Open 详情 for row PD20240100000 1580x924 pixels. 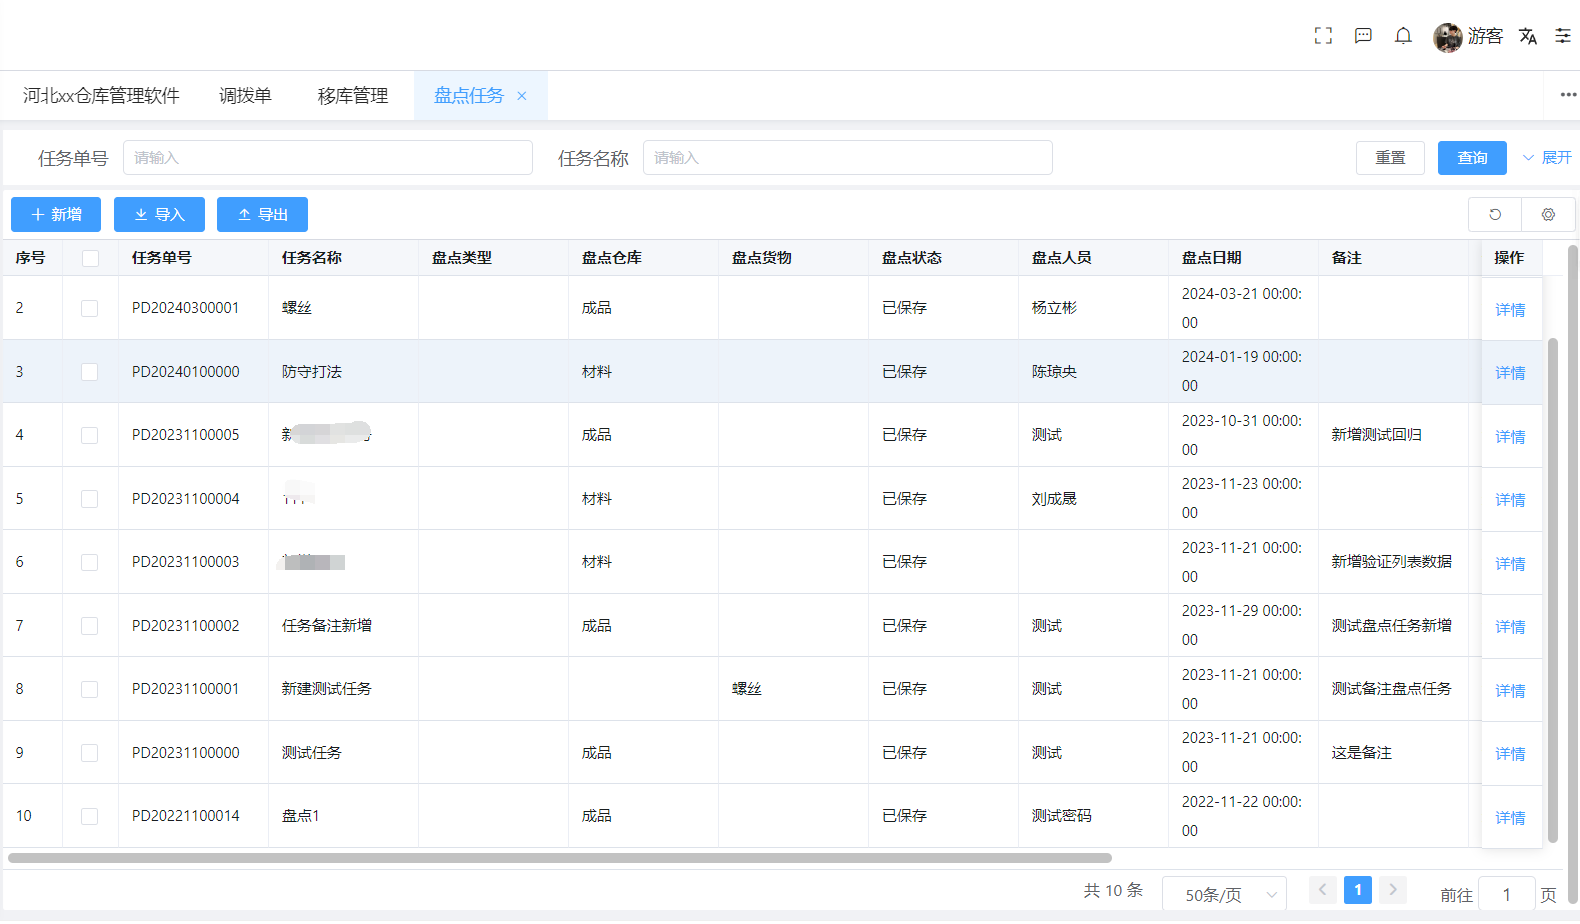point(1510,373)
